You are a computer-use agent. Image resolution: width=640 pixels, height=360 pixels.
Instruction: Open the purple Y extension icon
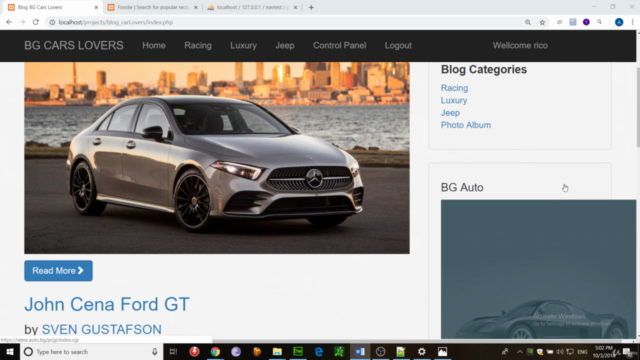pyautogui.click(x=586, y=22)
